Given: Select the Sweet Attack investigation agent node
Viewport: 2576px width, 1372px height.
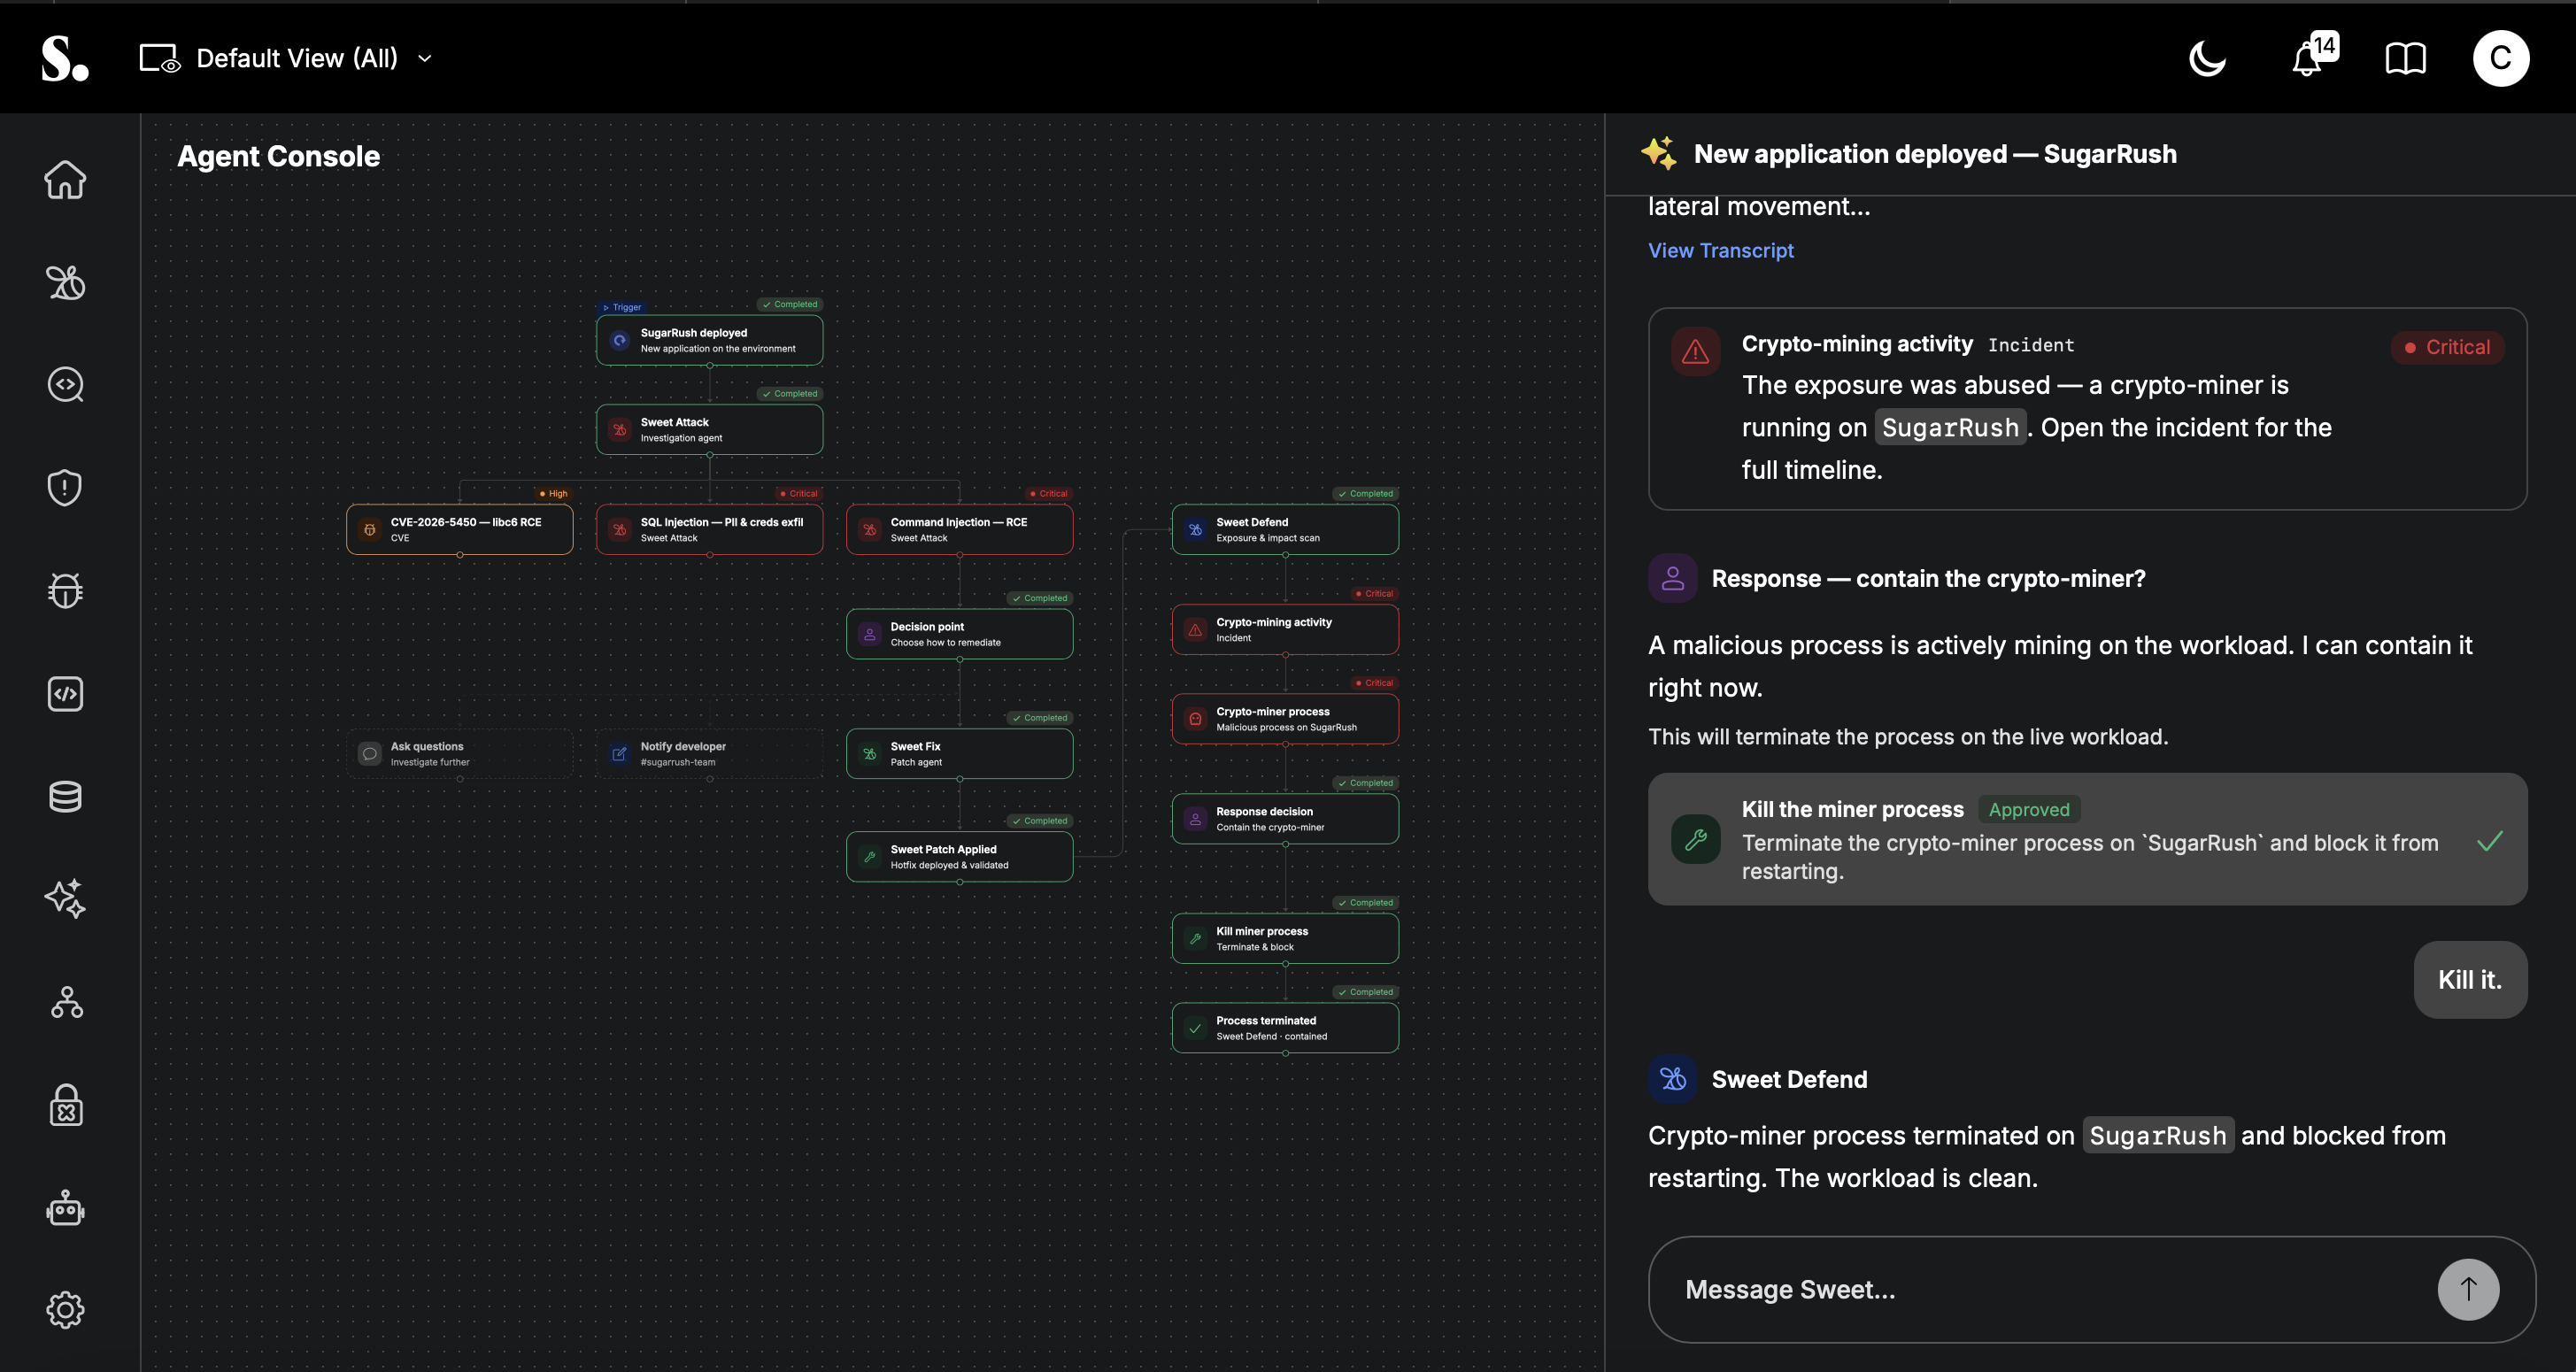Looking at the screenshot, I should pos(709,429).
